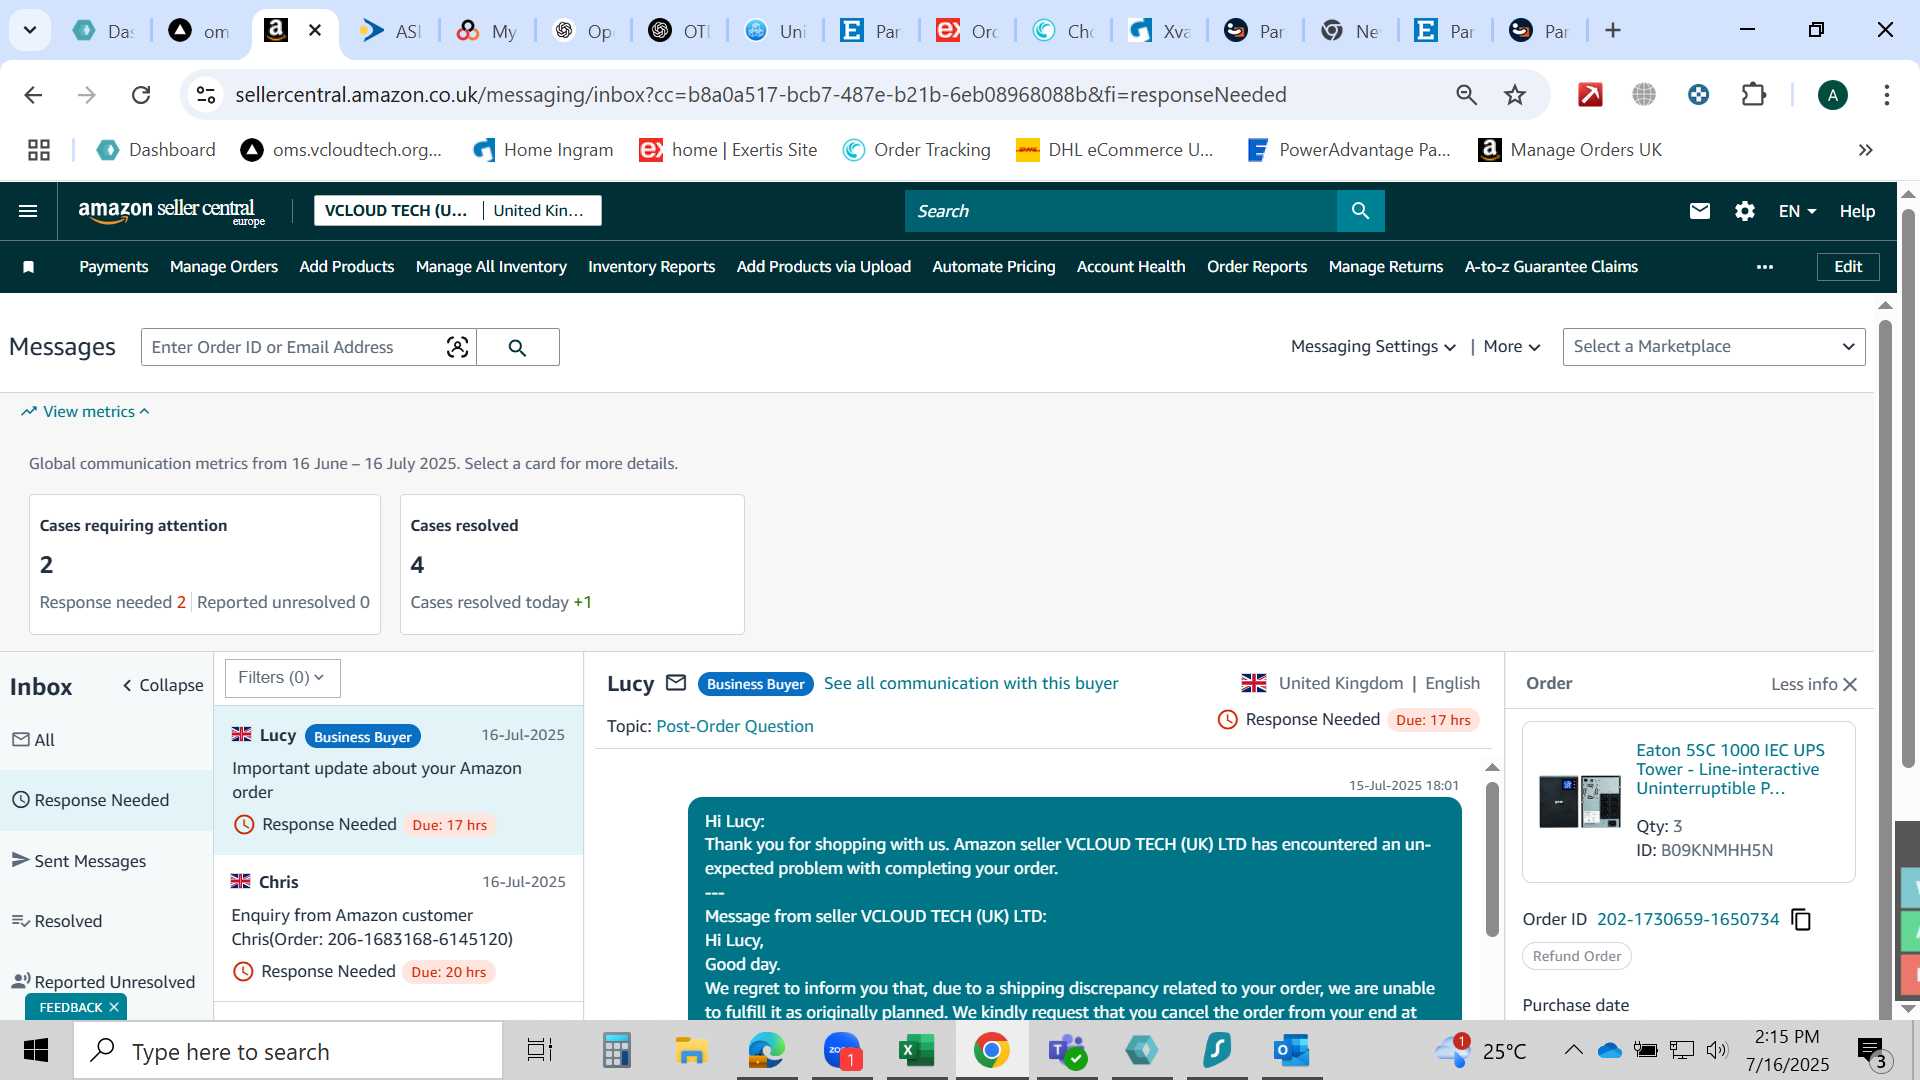This screenshot has height=1080, width=1920.
Task: Click the message thread scrollbar
Action: [x=1492, y=860]
